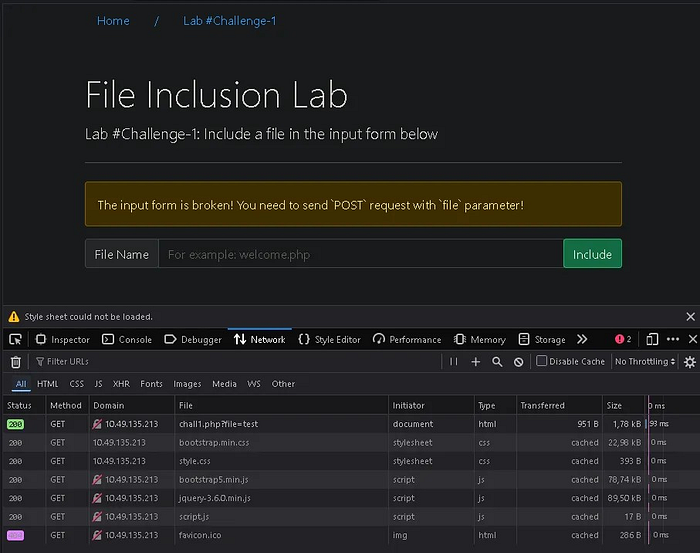Focus the File Name input field
Image resolution: width=700 pixels, height=553 pixels.
(x=361, y=254)
